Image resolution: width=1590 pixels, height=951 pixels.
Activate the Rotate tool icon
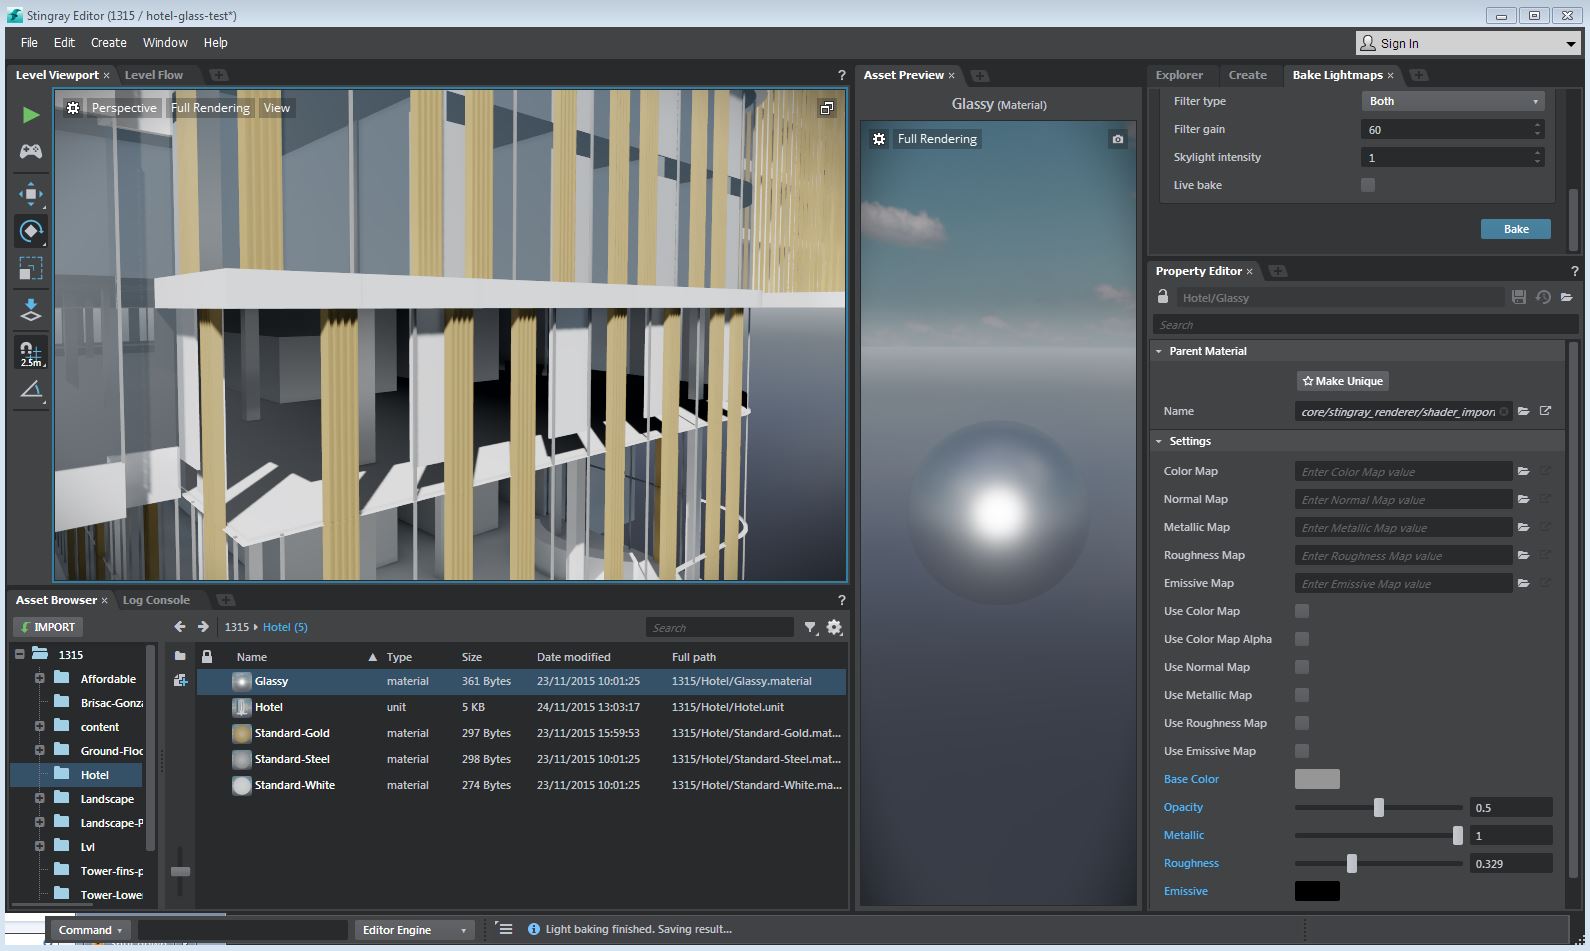pyautogui.click(x=31, y=231)
